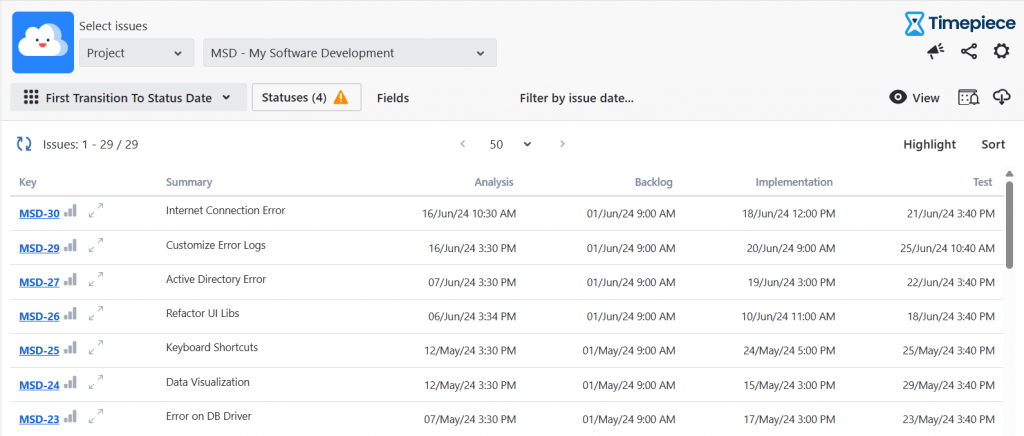Open settings via the gear icon
The height and width of the screenshot is (436, 1024).
[x=1001, y=52]
